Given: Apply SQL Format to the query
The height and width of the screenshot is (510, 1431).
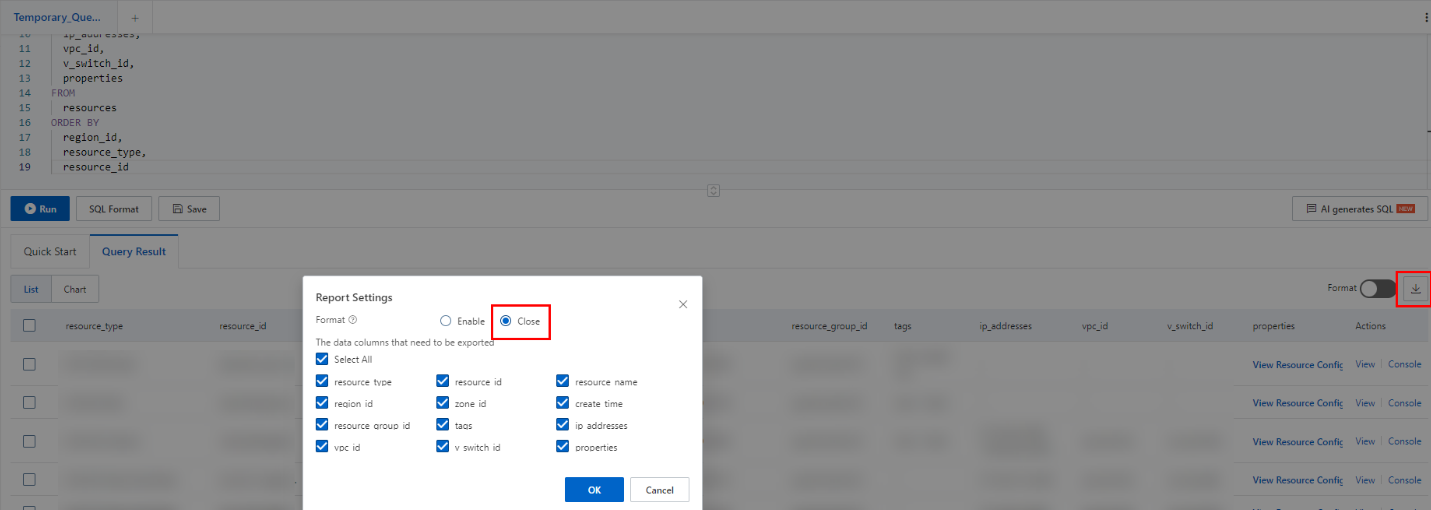Looking at the screenshot, I should 114,209.
